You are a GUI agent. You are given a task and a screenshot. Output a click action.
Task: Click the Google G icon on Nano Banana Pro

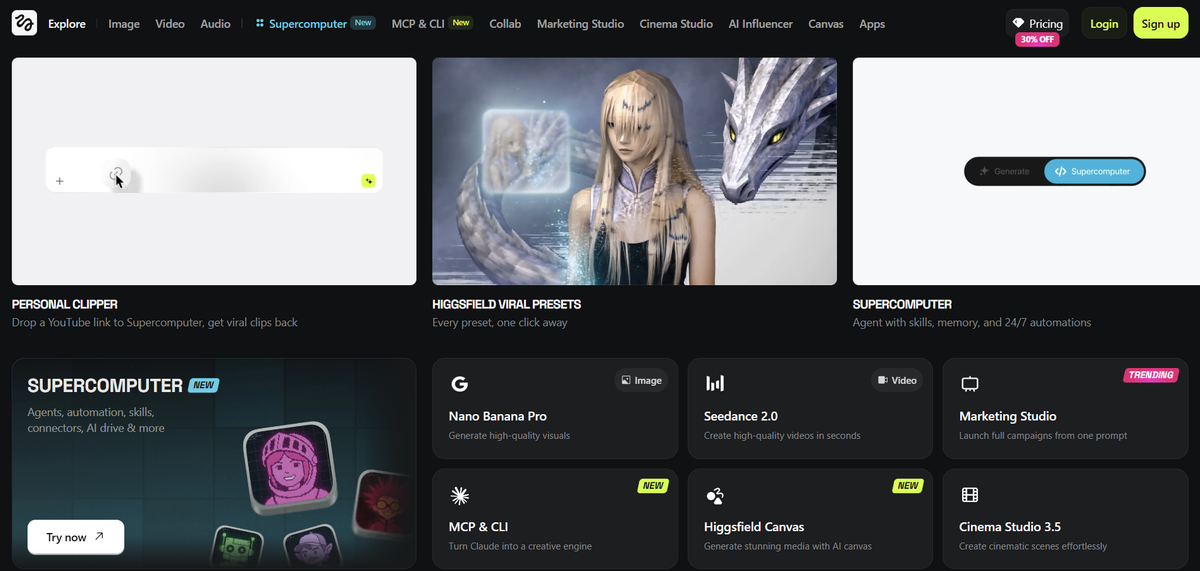click(x=460, y=383)
